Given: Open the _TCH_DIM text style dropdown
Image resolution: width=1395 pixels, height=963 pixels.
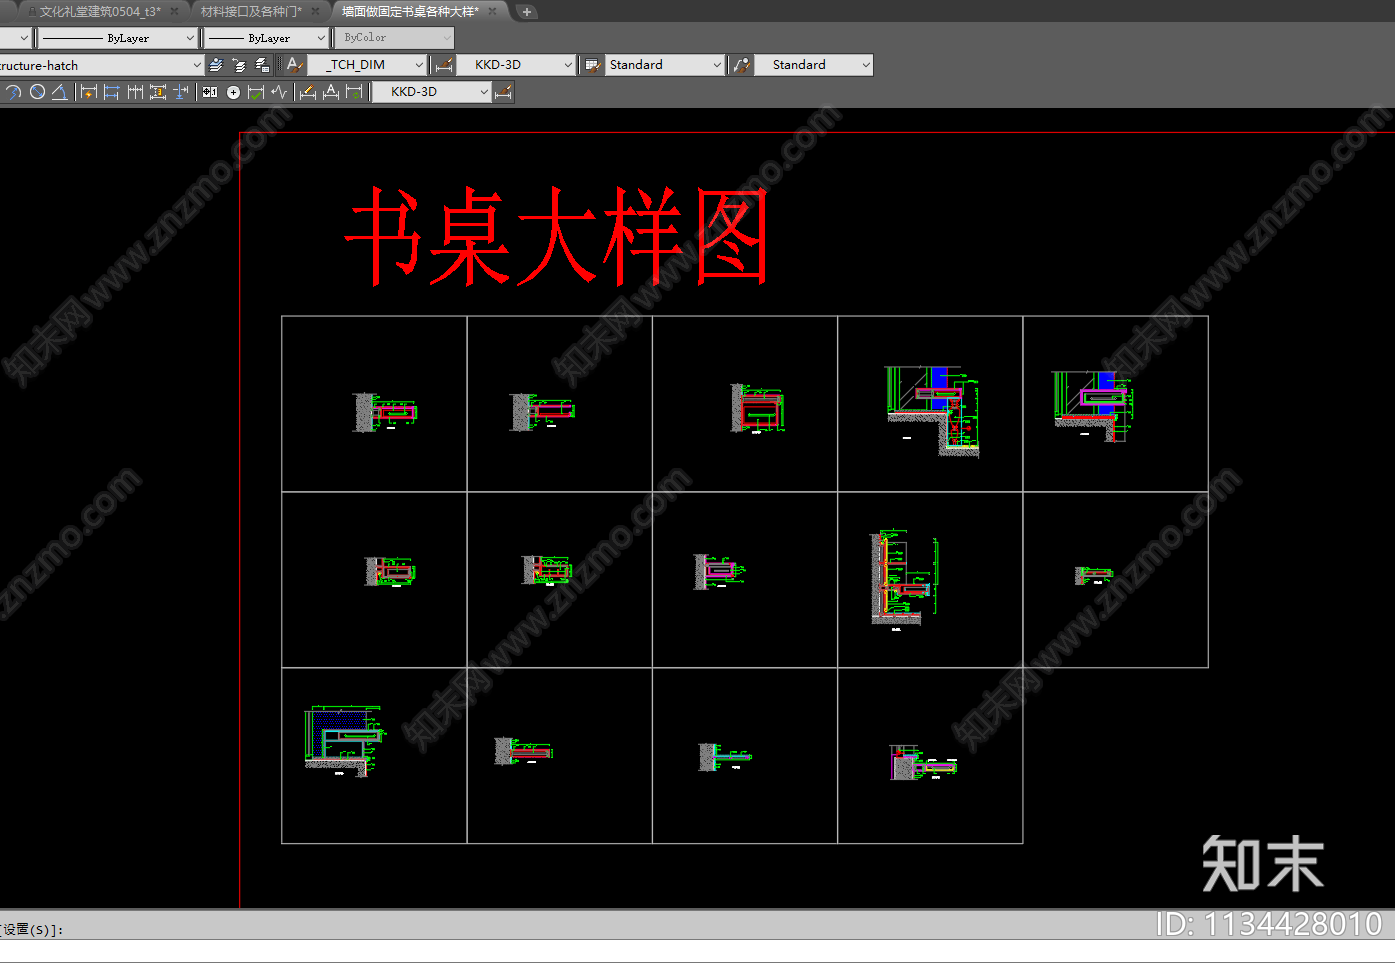Looking at the screenshot, I should click(x=367, y=65).
